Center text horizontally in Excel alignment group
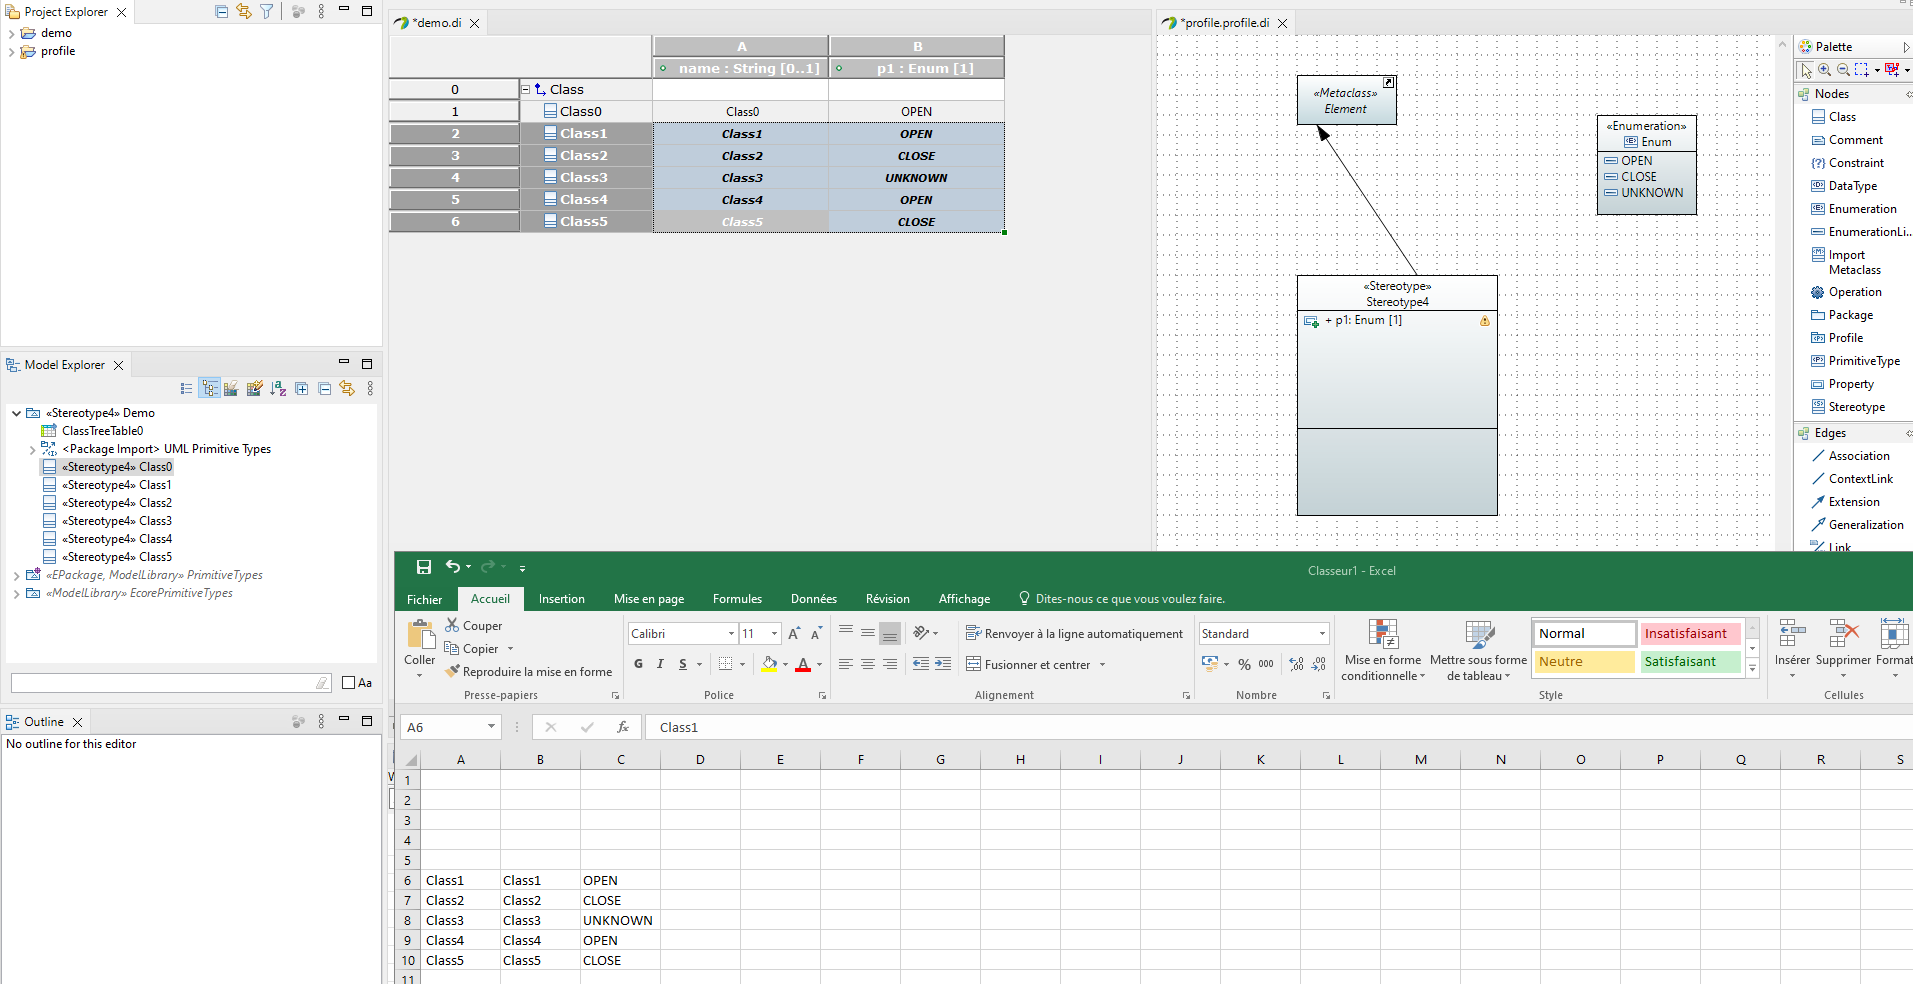Screen dimensions: 1913x984 point(867,664)
